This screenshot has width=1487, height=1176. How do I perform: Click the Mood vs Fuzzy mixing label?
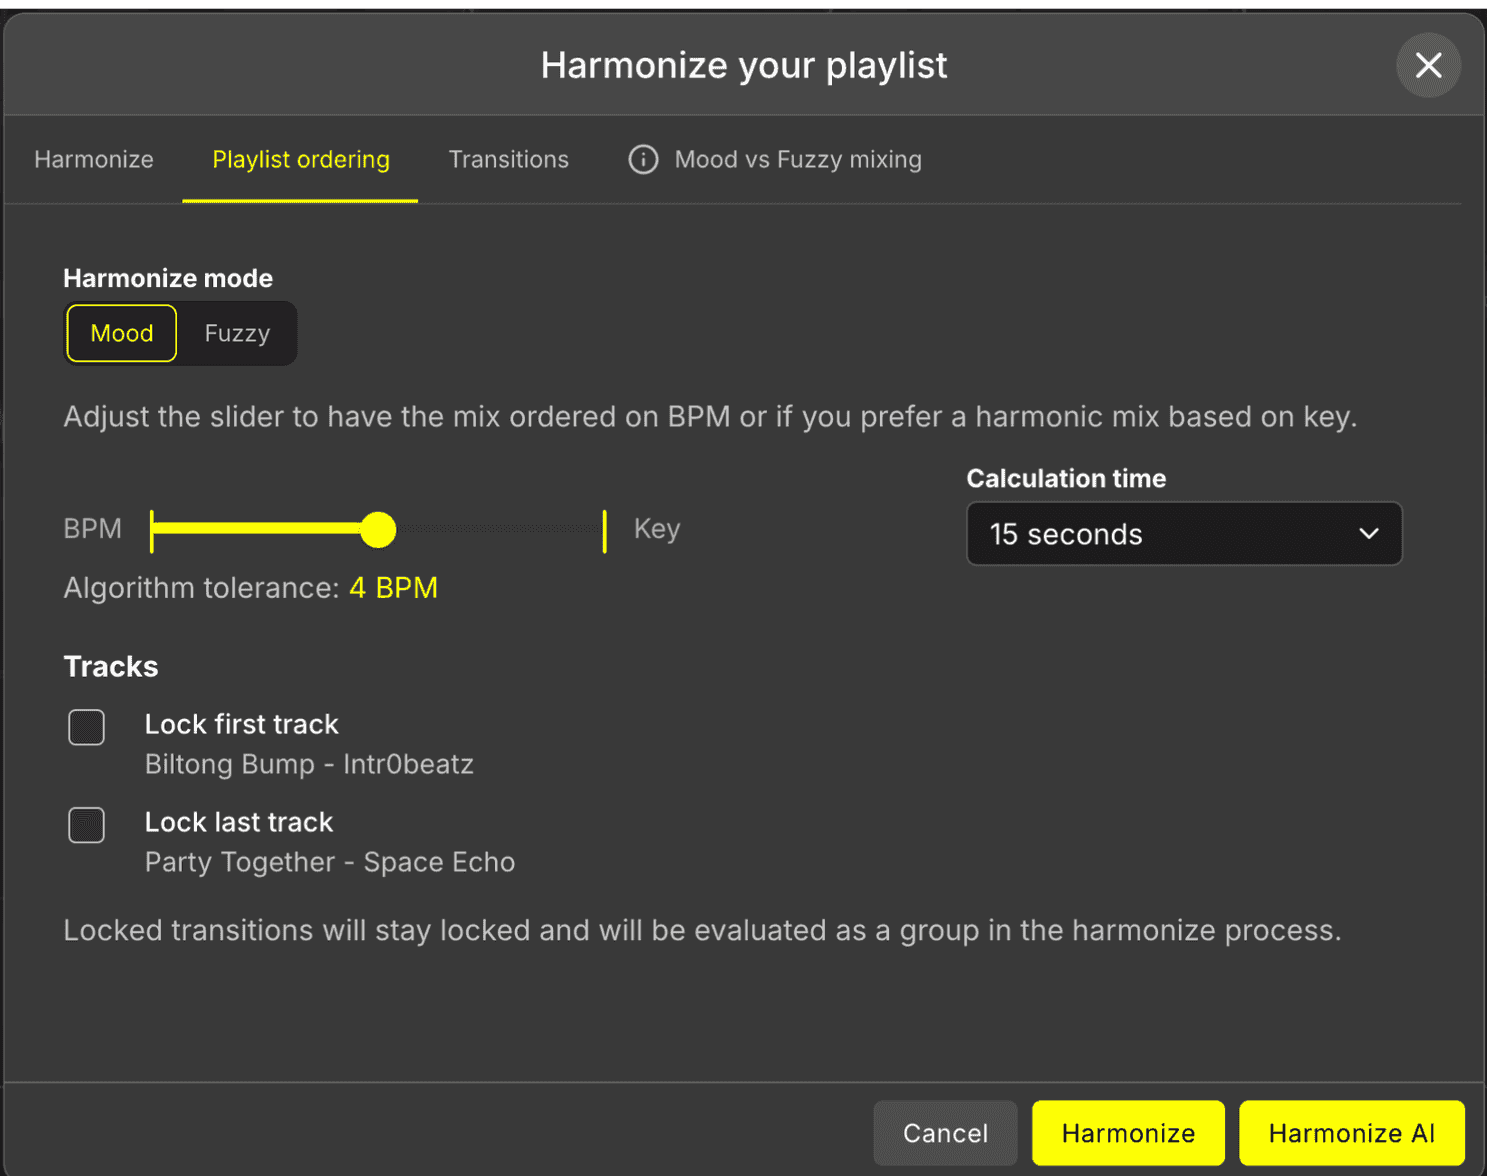[799, 159]
